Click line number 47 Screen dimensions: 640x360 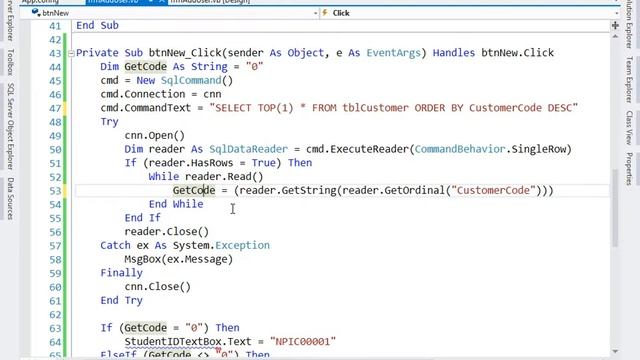click(x=55, y=109)
